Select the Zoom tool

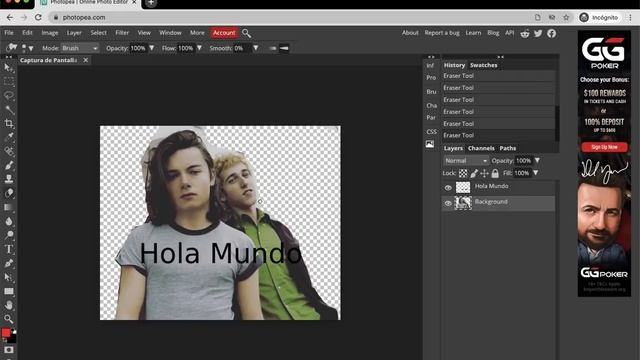pyautogui.click(x=9, y=319)
